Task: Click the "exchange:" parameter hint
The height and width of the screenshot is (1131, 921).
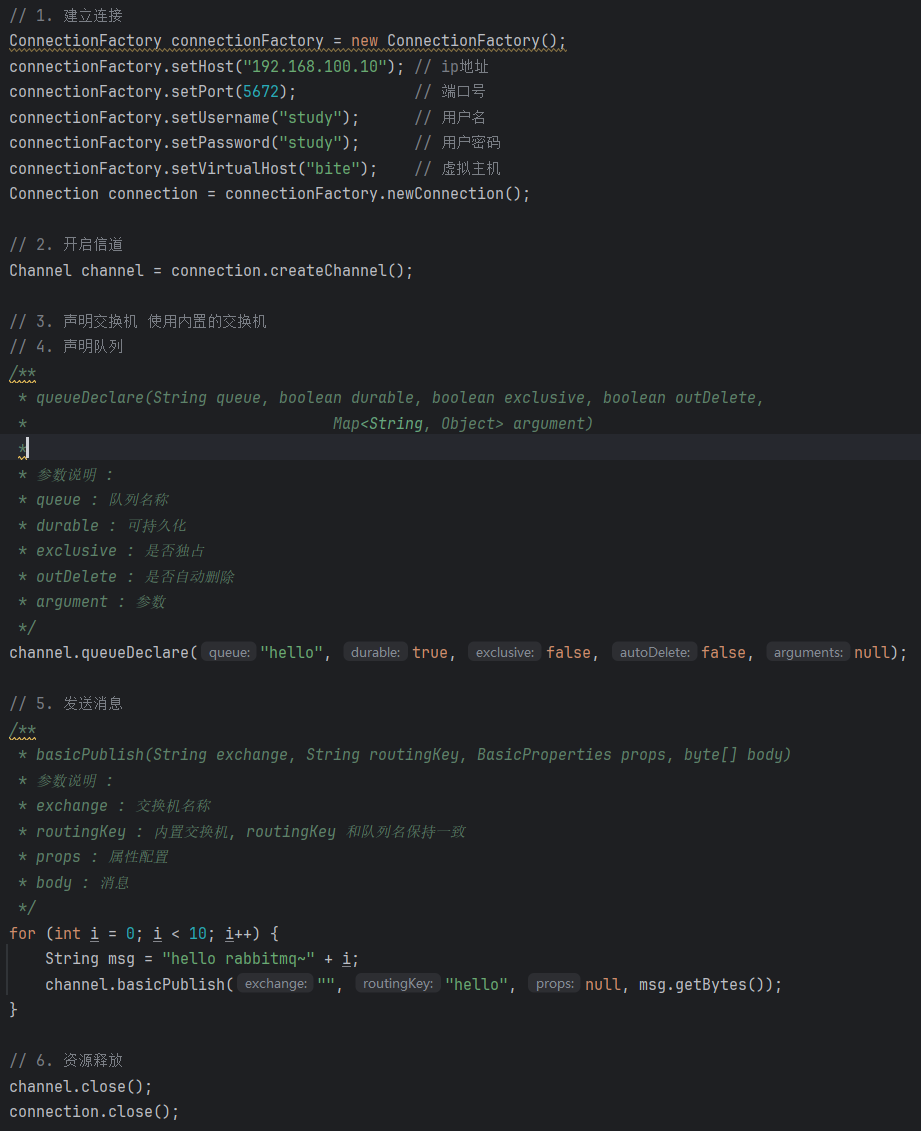Action: click(276, 985)
